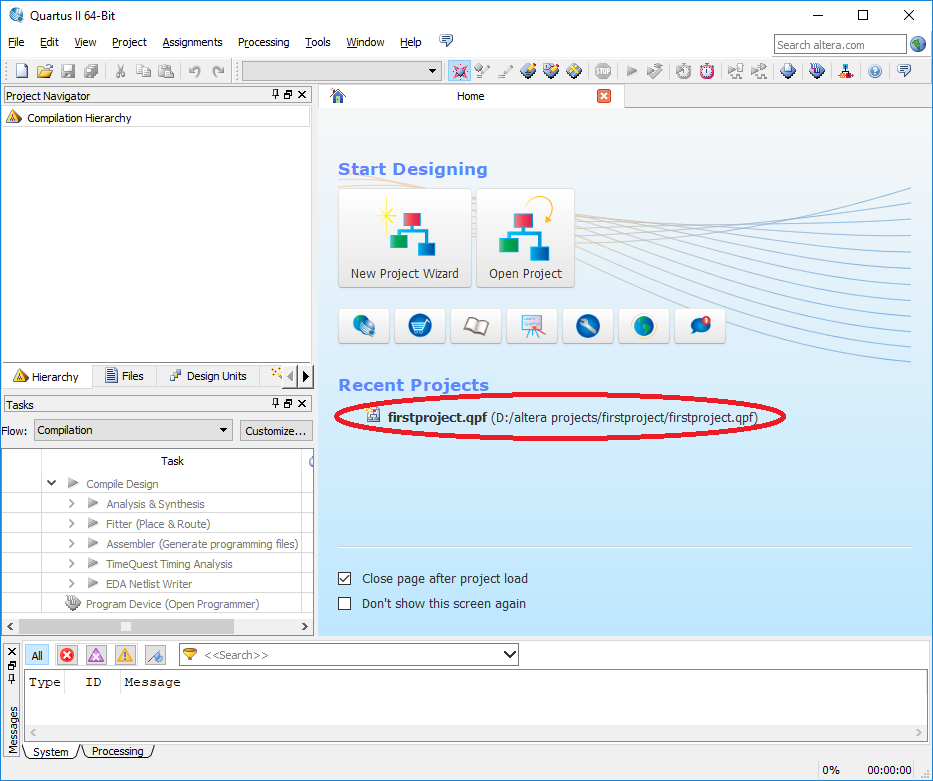Click the blue Help question mark icon
Screen dimensions: 933x781
875,71
